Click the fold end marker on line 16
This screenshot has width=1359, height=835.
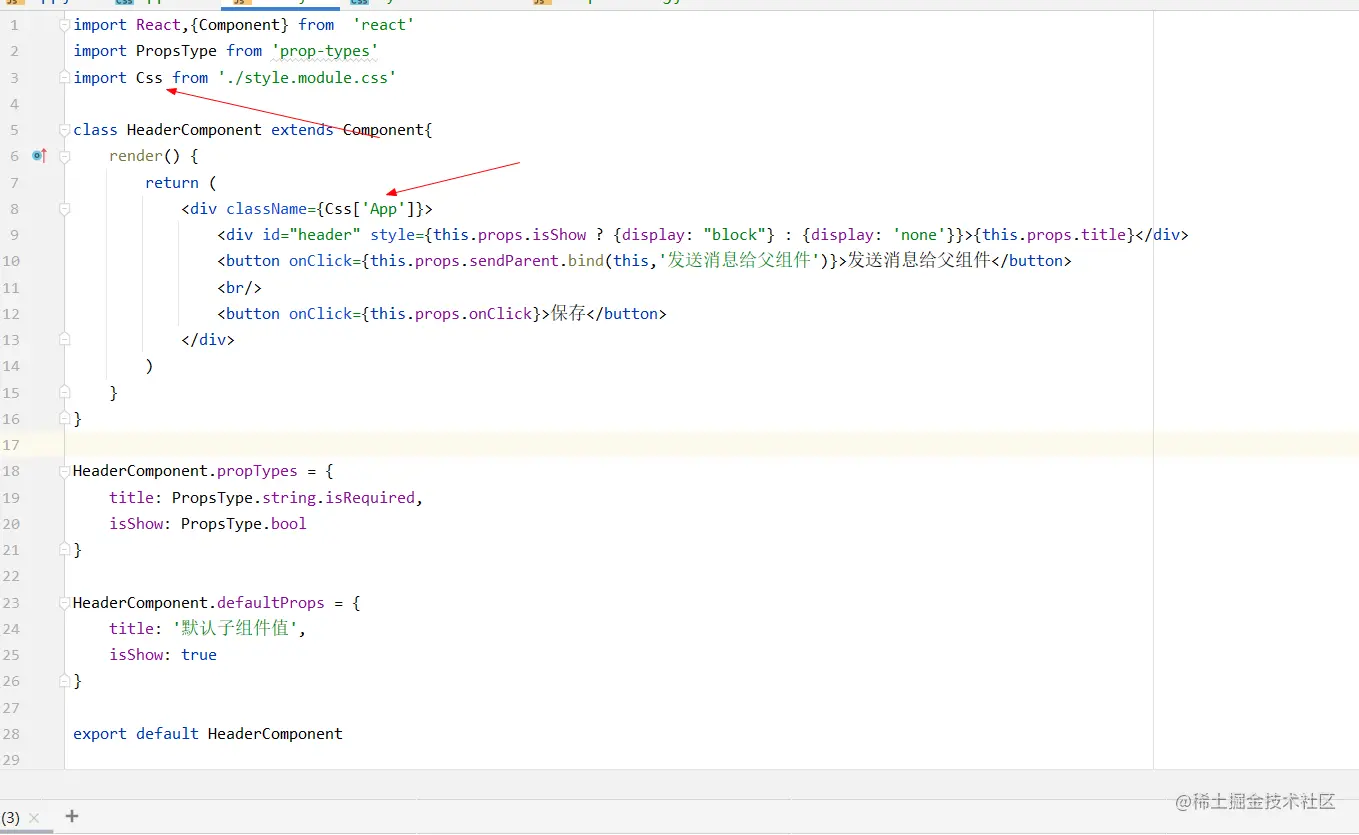(65, 419)
